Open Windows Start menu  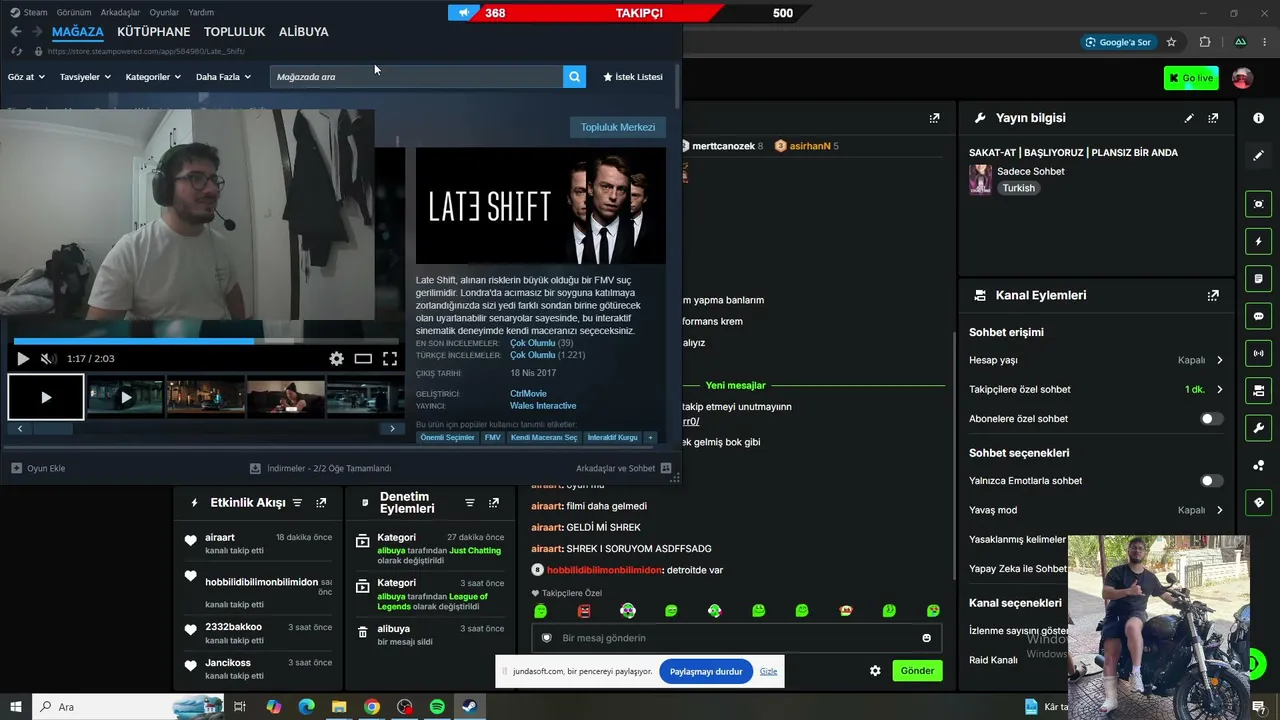(16, 707)
